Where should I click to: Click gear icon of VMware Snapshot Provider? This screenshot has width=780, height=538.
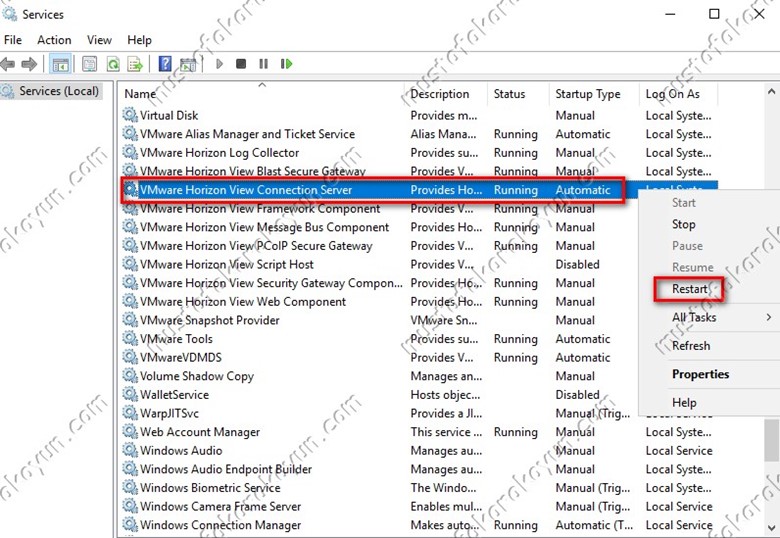(130, 320)
